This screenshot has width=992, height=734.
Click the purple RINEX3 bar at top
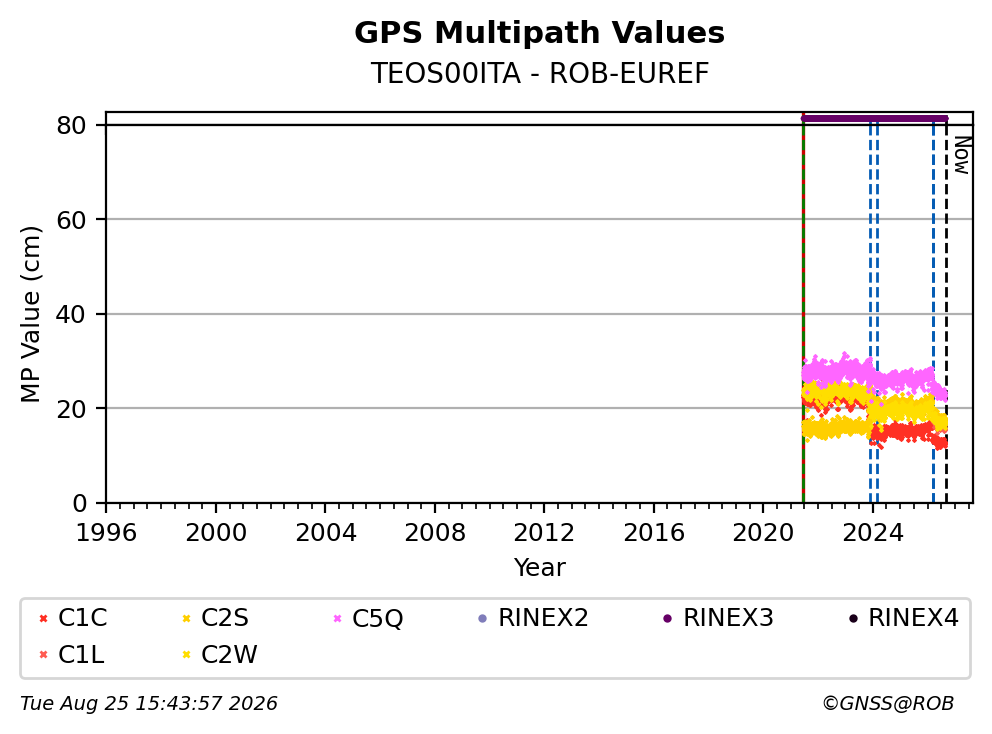point(874,118)
